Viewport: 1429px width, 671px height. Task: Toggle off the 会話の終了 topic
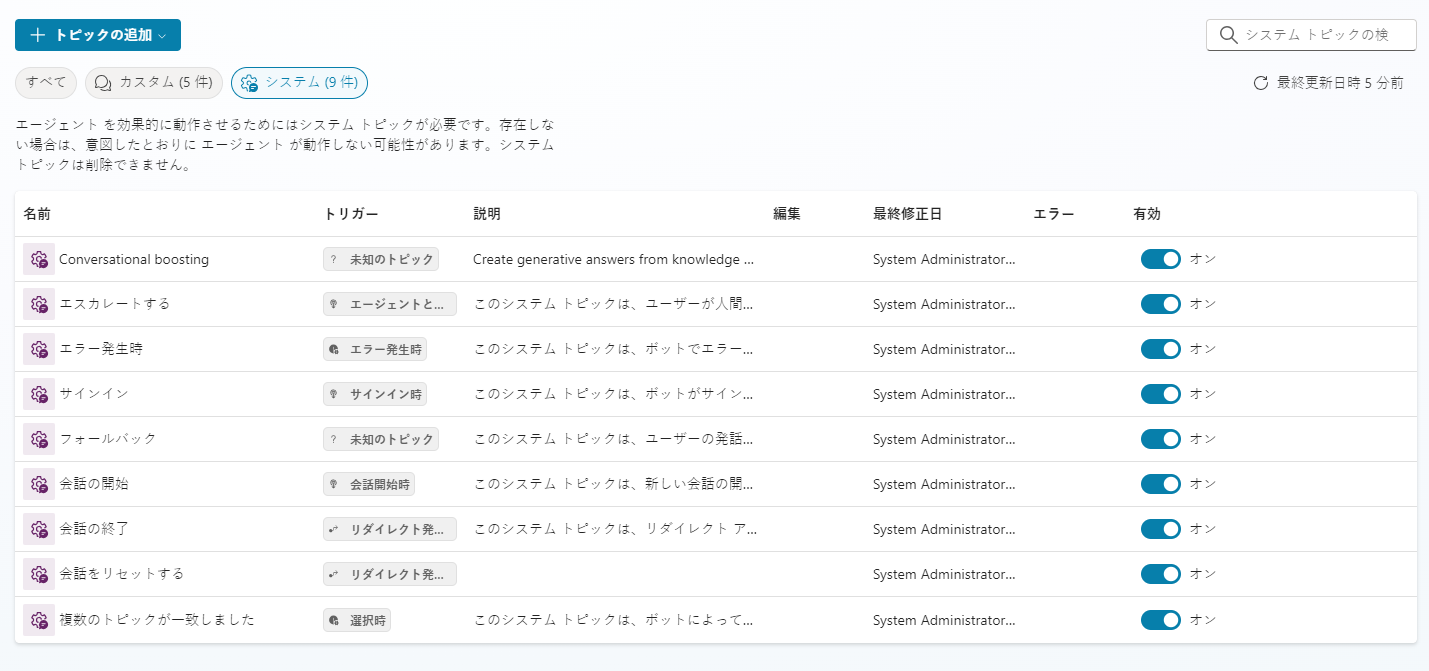pos(1160,529)
